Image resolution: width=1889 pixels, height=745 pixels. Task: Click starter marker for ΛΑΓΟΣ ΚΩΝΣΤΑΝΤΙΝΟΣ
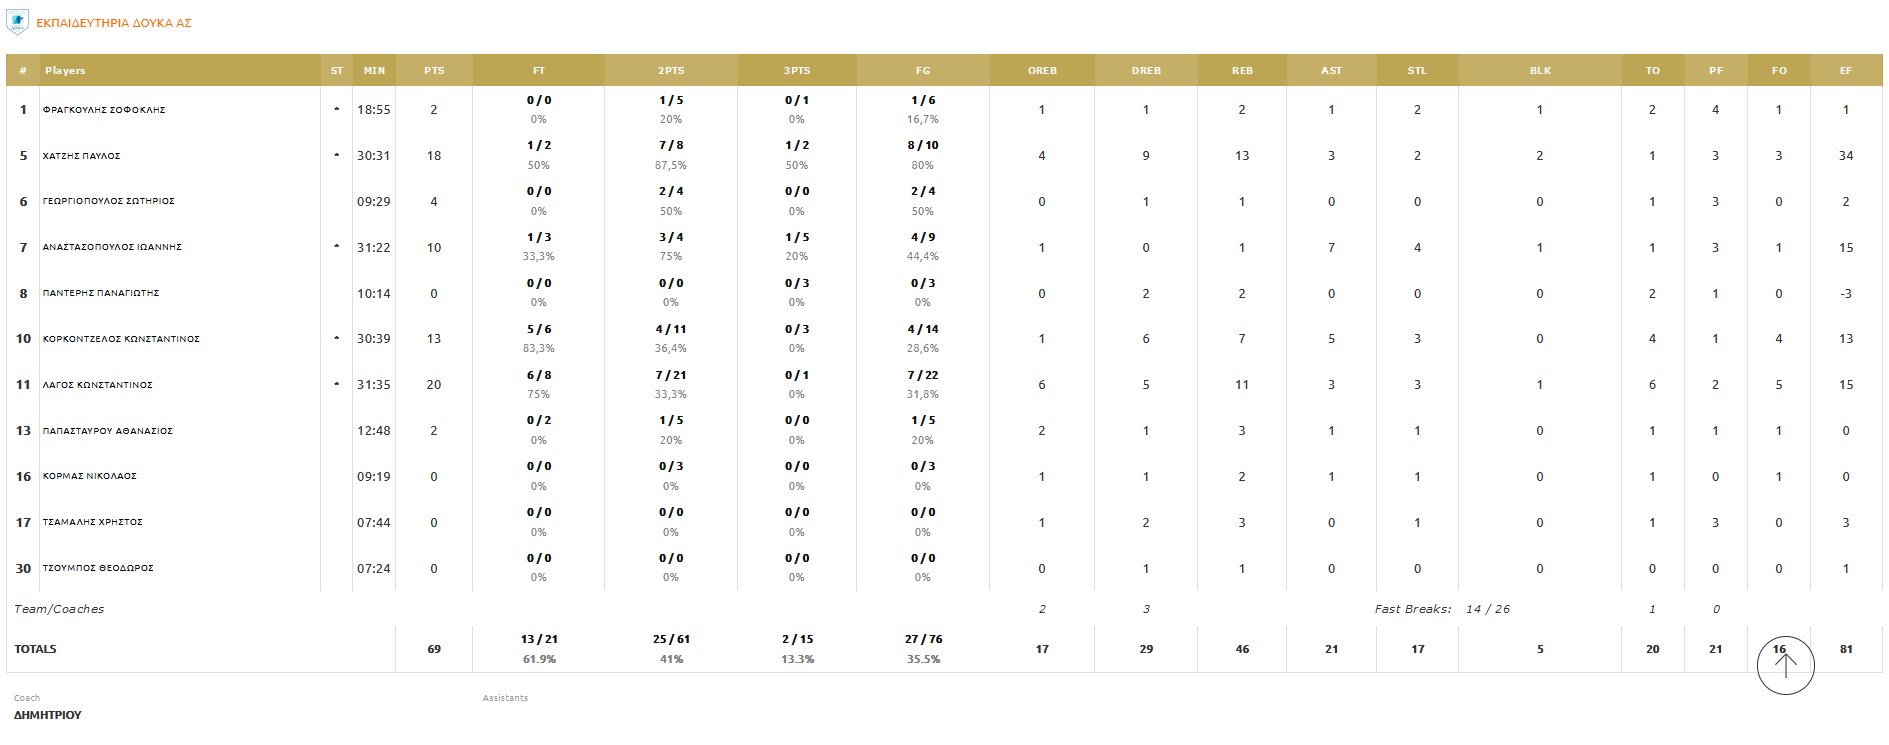[336, 384]
